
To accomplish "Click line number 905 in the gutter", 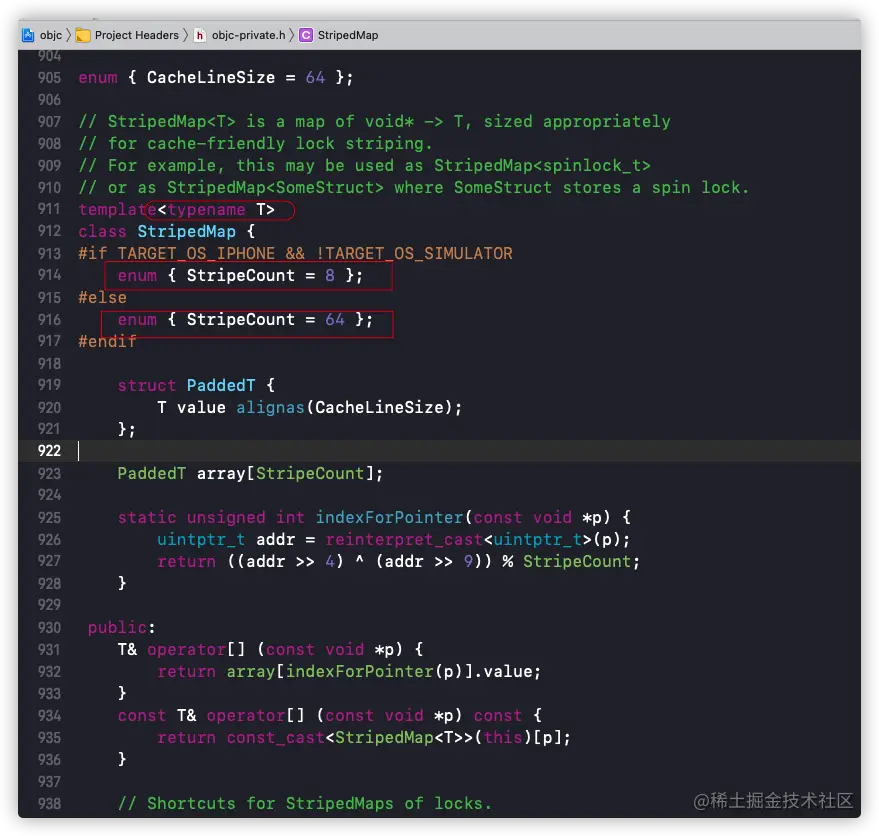I will click(49, 77).
